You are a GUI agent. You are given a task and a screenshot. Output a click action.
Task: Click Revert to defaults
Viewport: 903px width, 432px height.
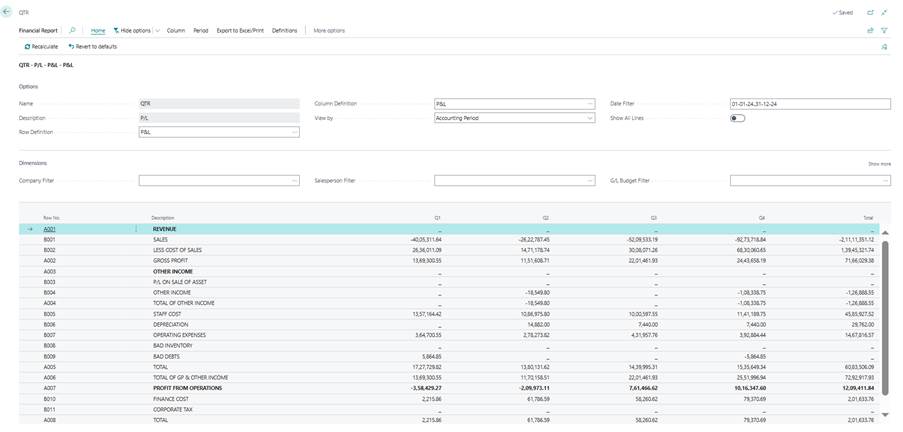(93, 47)
